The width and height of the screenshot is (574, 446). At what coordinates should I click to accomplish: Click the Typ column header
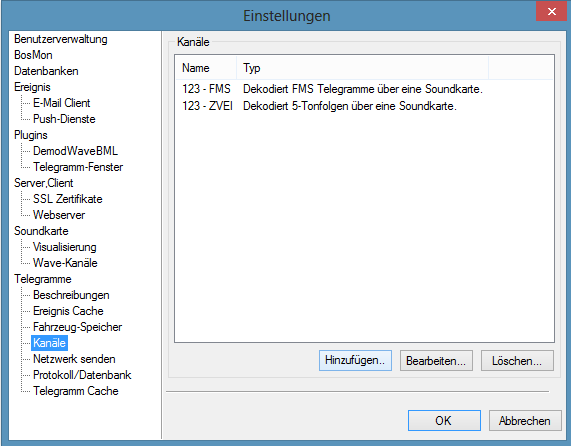tap(362, 68)
